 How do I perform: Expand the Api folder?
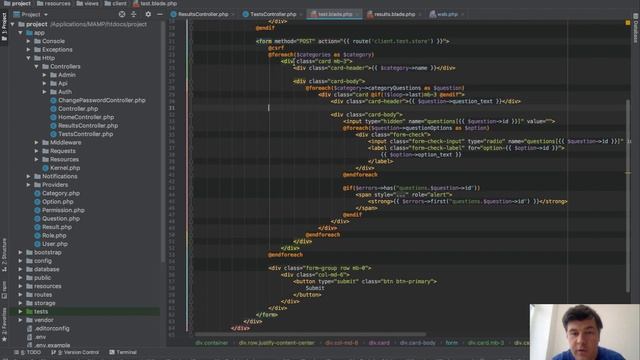(44, 83)
